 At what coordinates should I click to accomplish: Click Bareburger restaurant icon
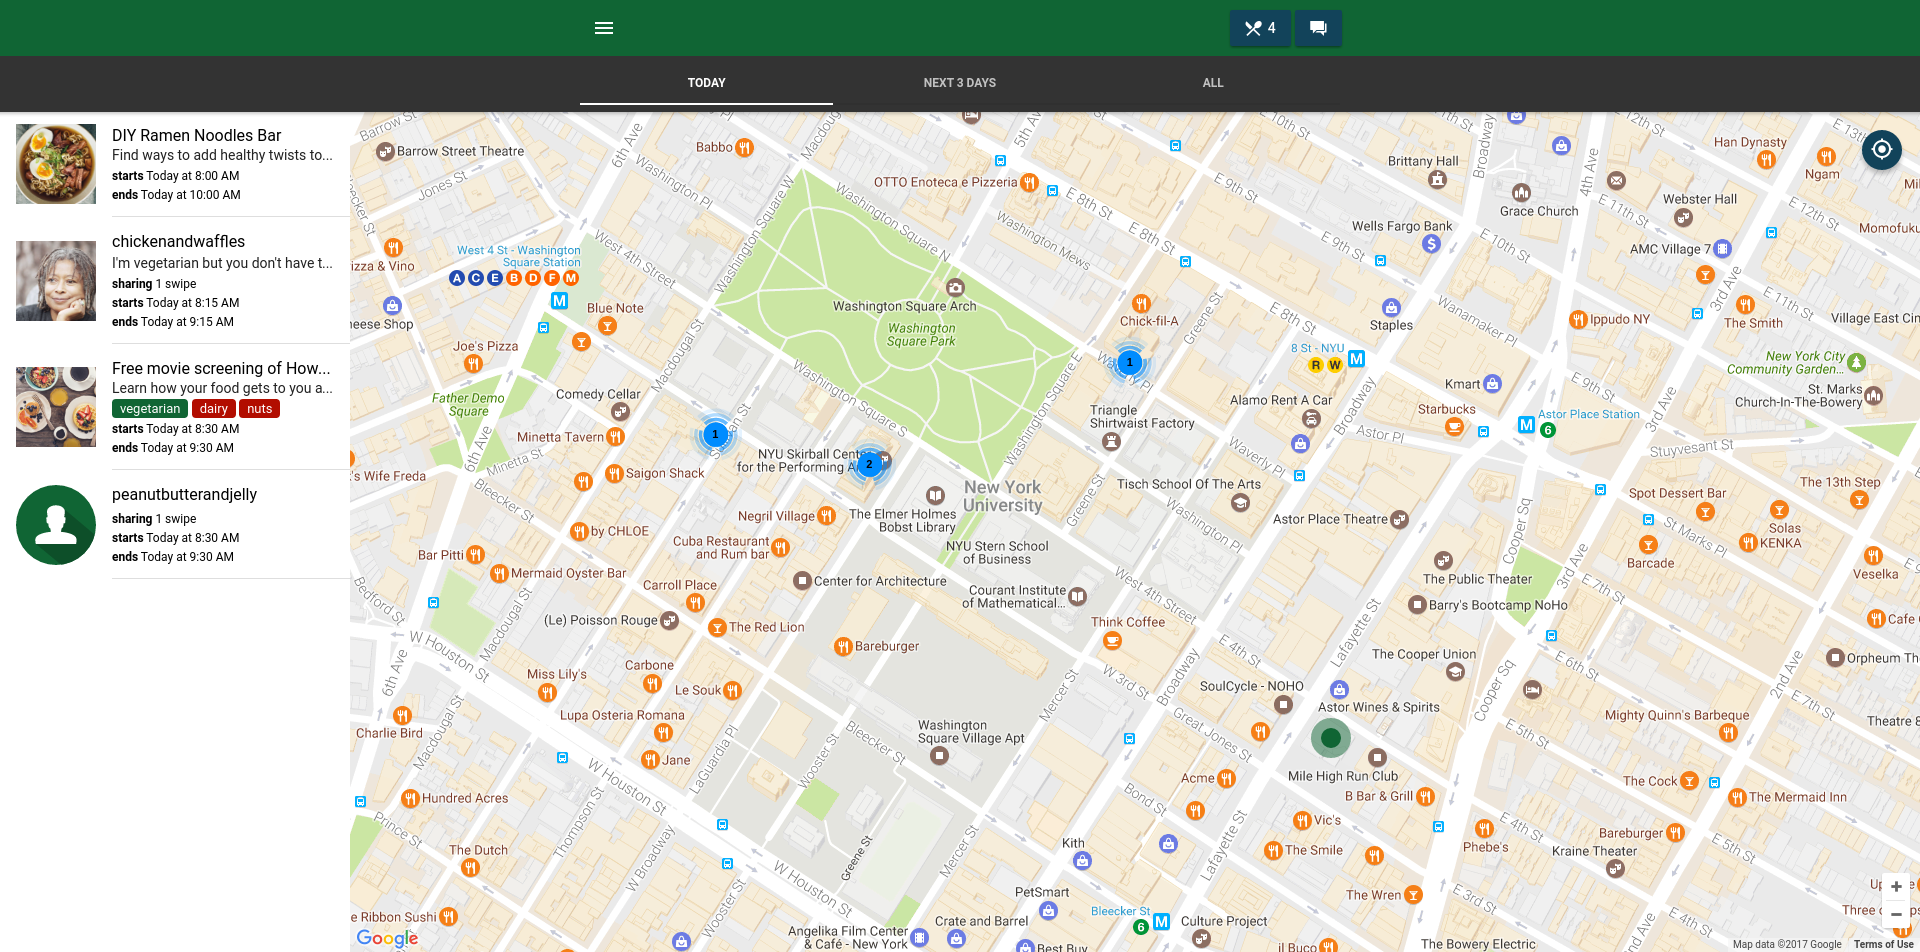pyautogui.click(x=843, y=647)
